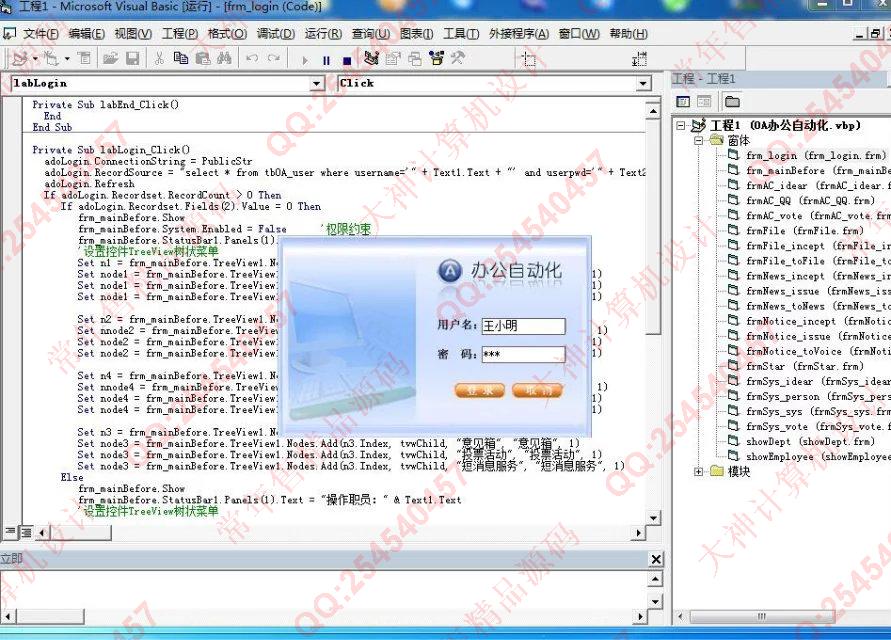Screen dimensions: 891x640
Task: Click the 用户名 field containing 王小明
Action: click(523, 326)
